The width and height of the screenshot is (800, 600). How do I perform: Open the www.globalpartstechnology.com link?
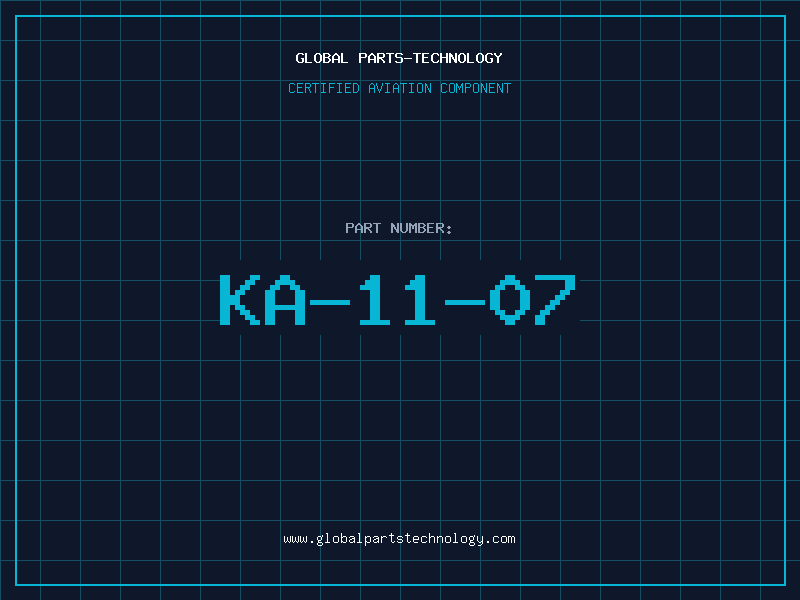coord(399,539)
